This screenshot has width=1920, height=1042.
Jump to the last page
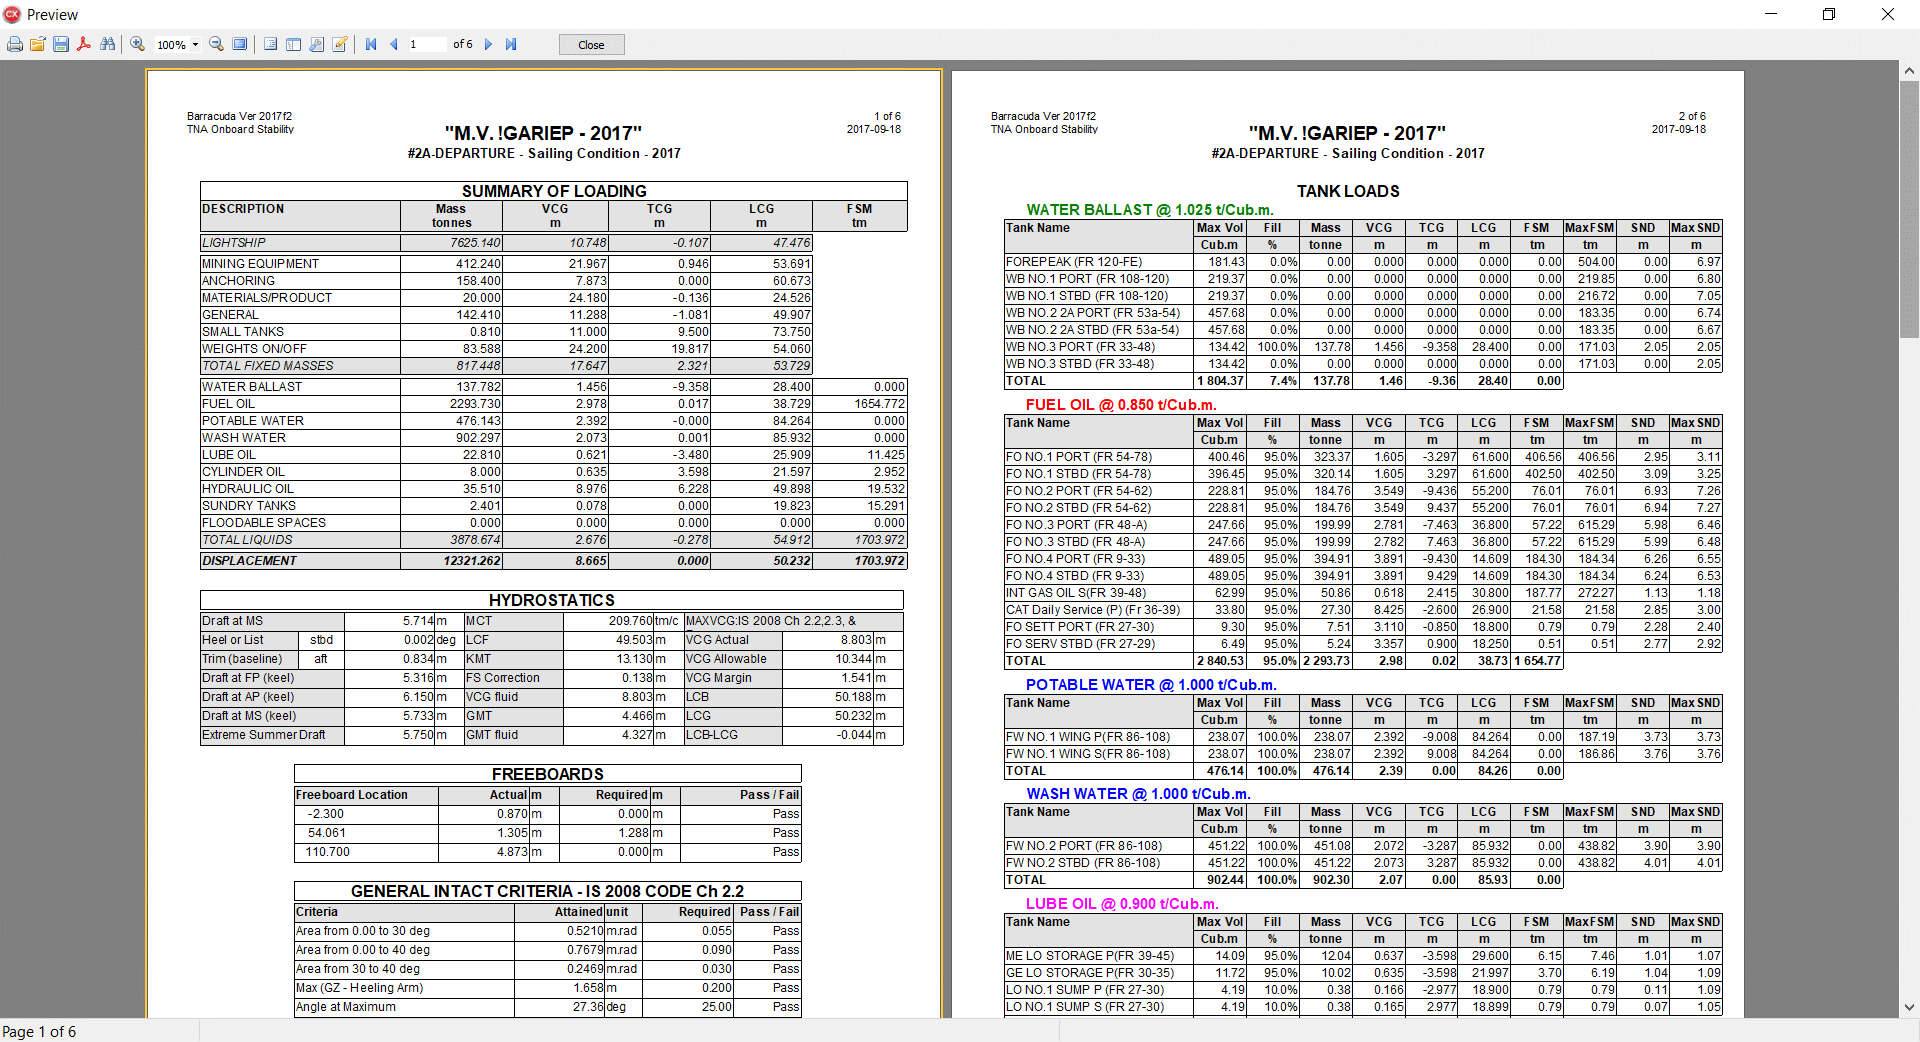[511, 44]
